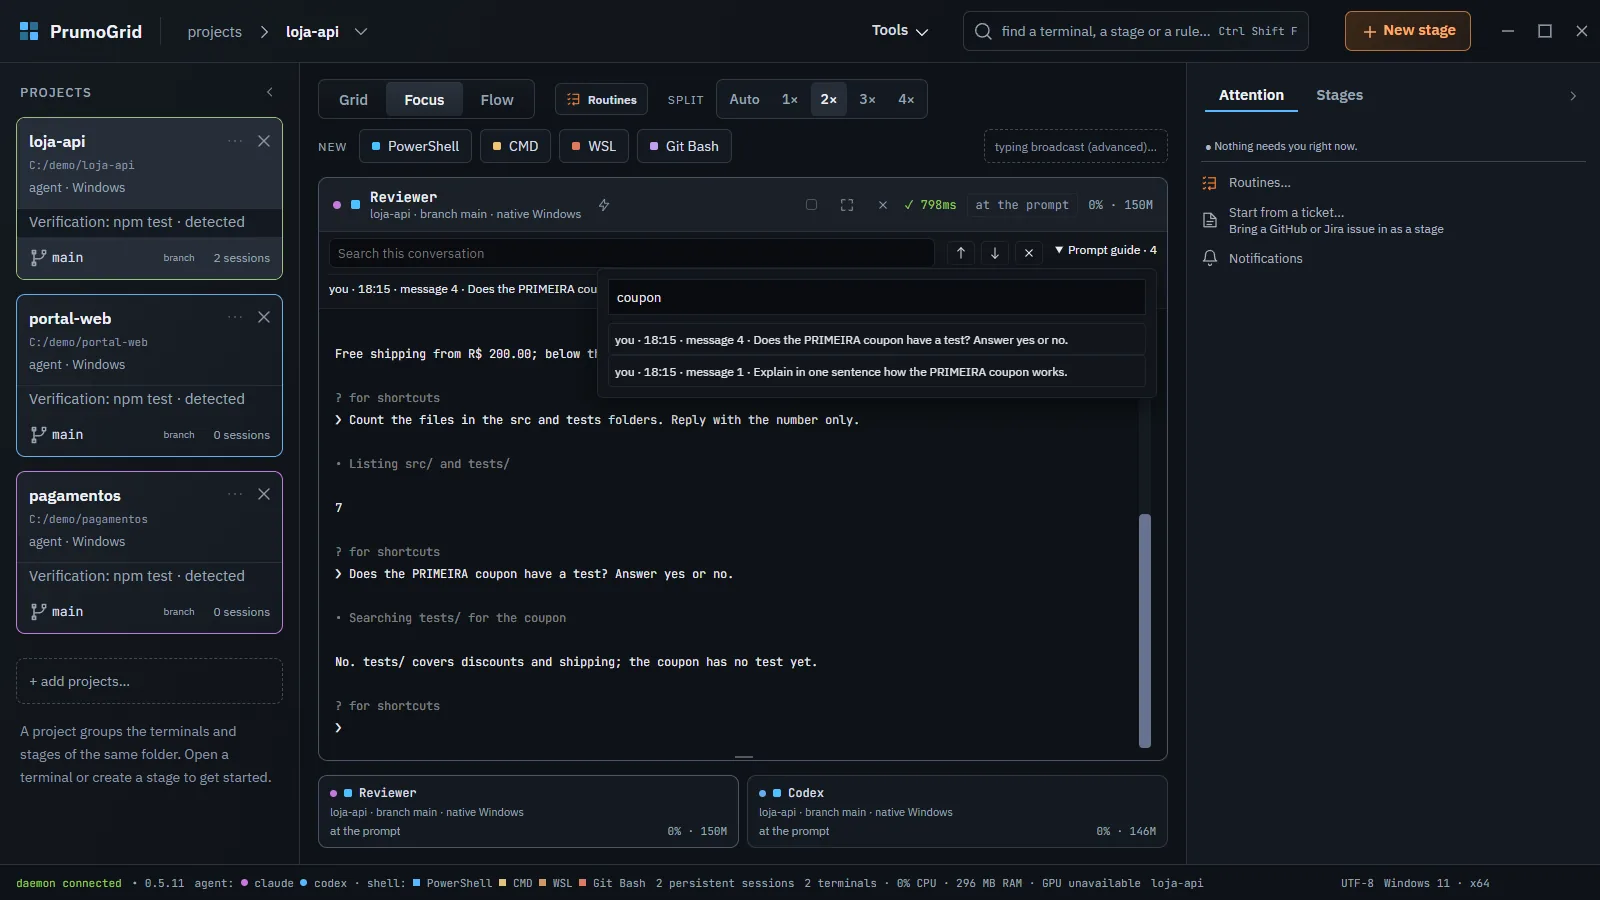Maximize the Reviewer terminal pane

847,205
